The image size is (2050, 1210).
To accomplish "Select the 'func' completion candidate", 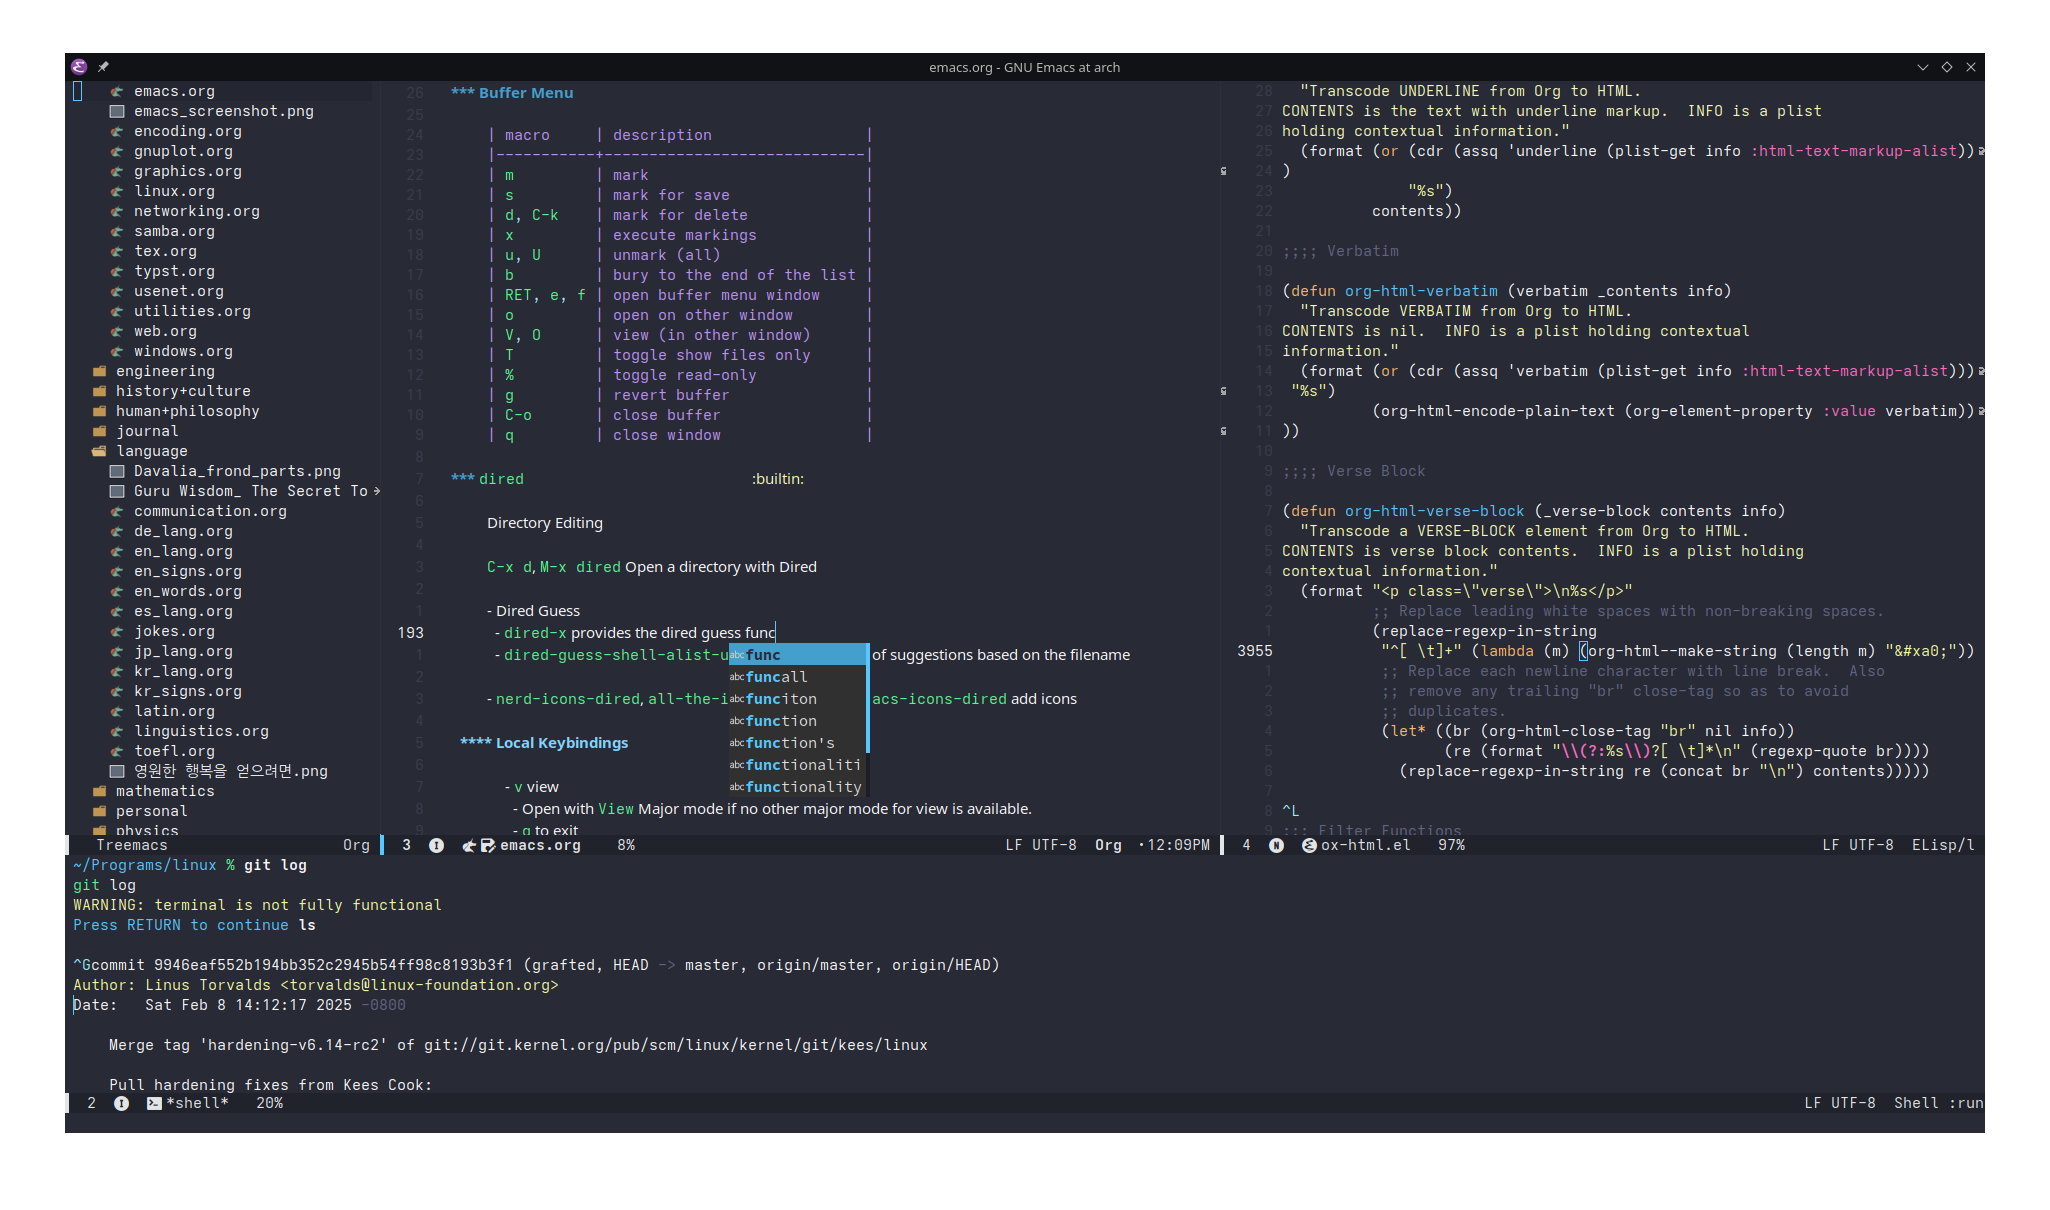I will [x=797, y=655].
